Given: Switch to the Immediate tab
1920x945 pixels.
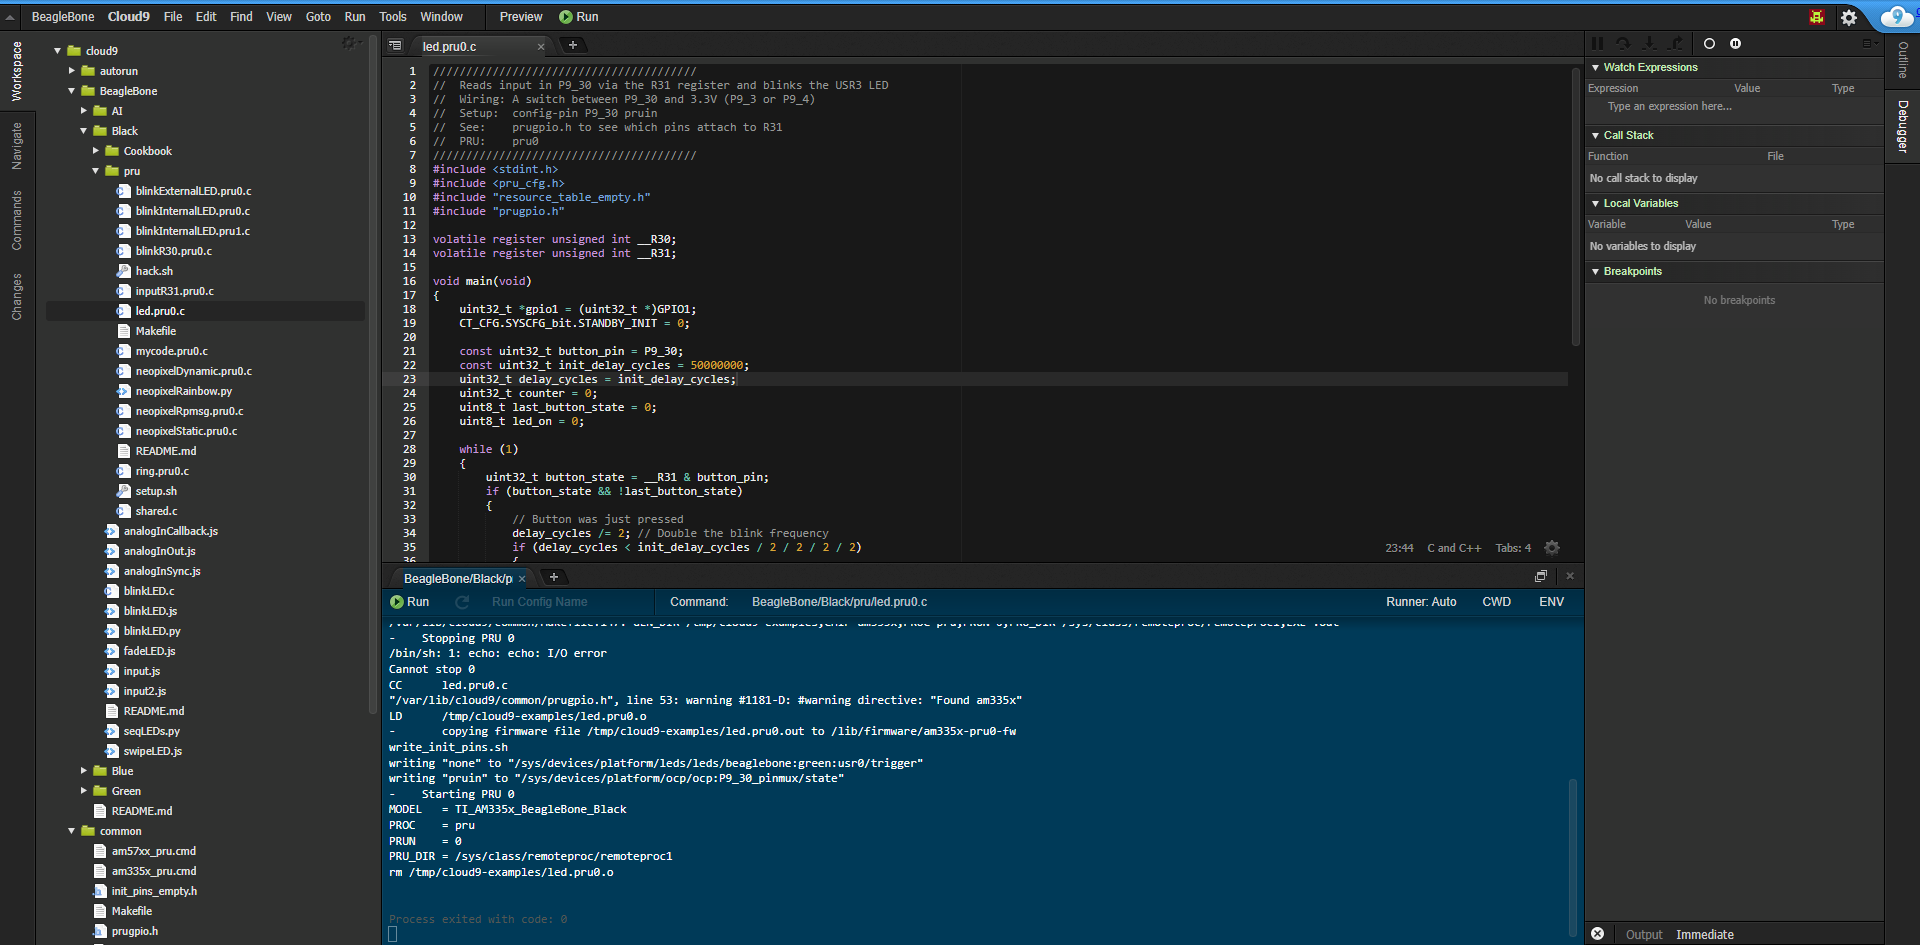Looking at the screenshot, I should click(1705, 935).
